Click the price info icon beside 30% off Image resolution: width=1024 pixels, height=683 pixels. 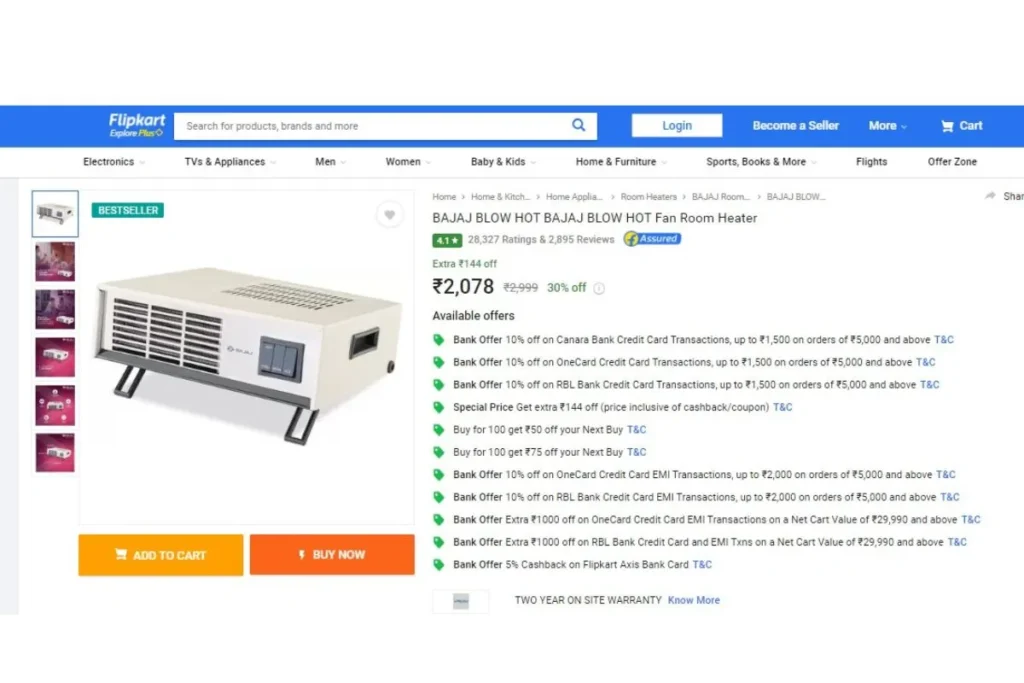tap(599, 288)
